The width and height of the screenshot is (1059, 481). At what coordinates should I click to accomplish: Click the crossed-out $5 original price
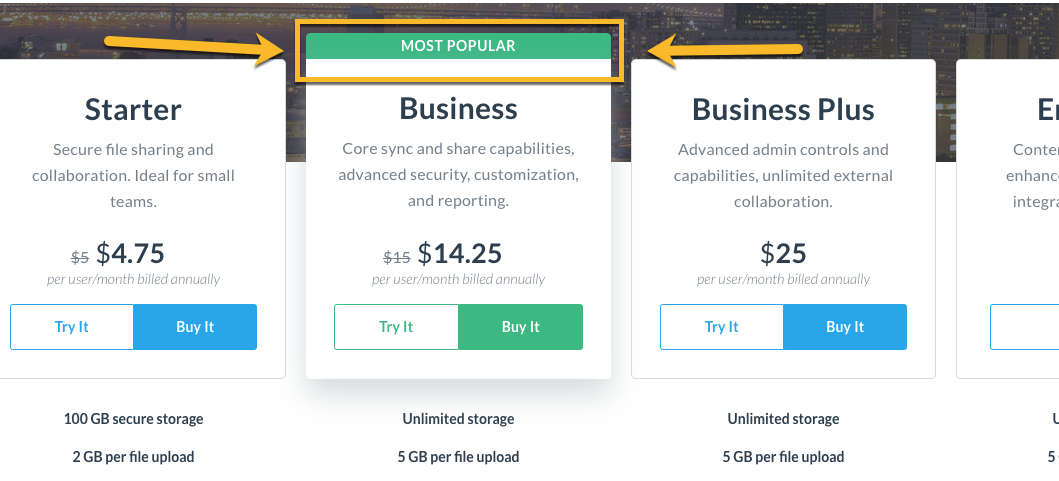pyautogui.click(x=80, y=257)
